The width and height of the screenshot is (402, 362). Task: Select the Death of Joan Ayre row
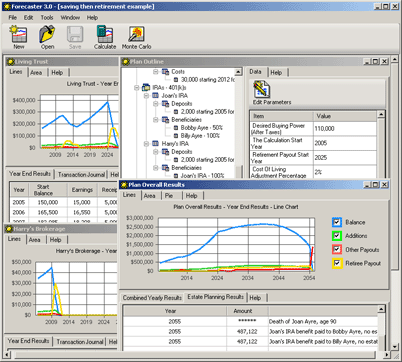(x=250, y=322)
